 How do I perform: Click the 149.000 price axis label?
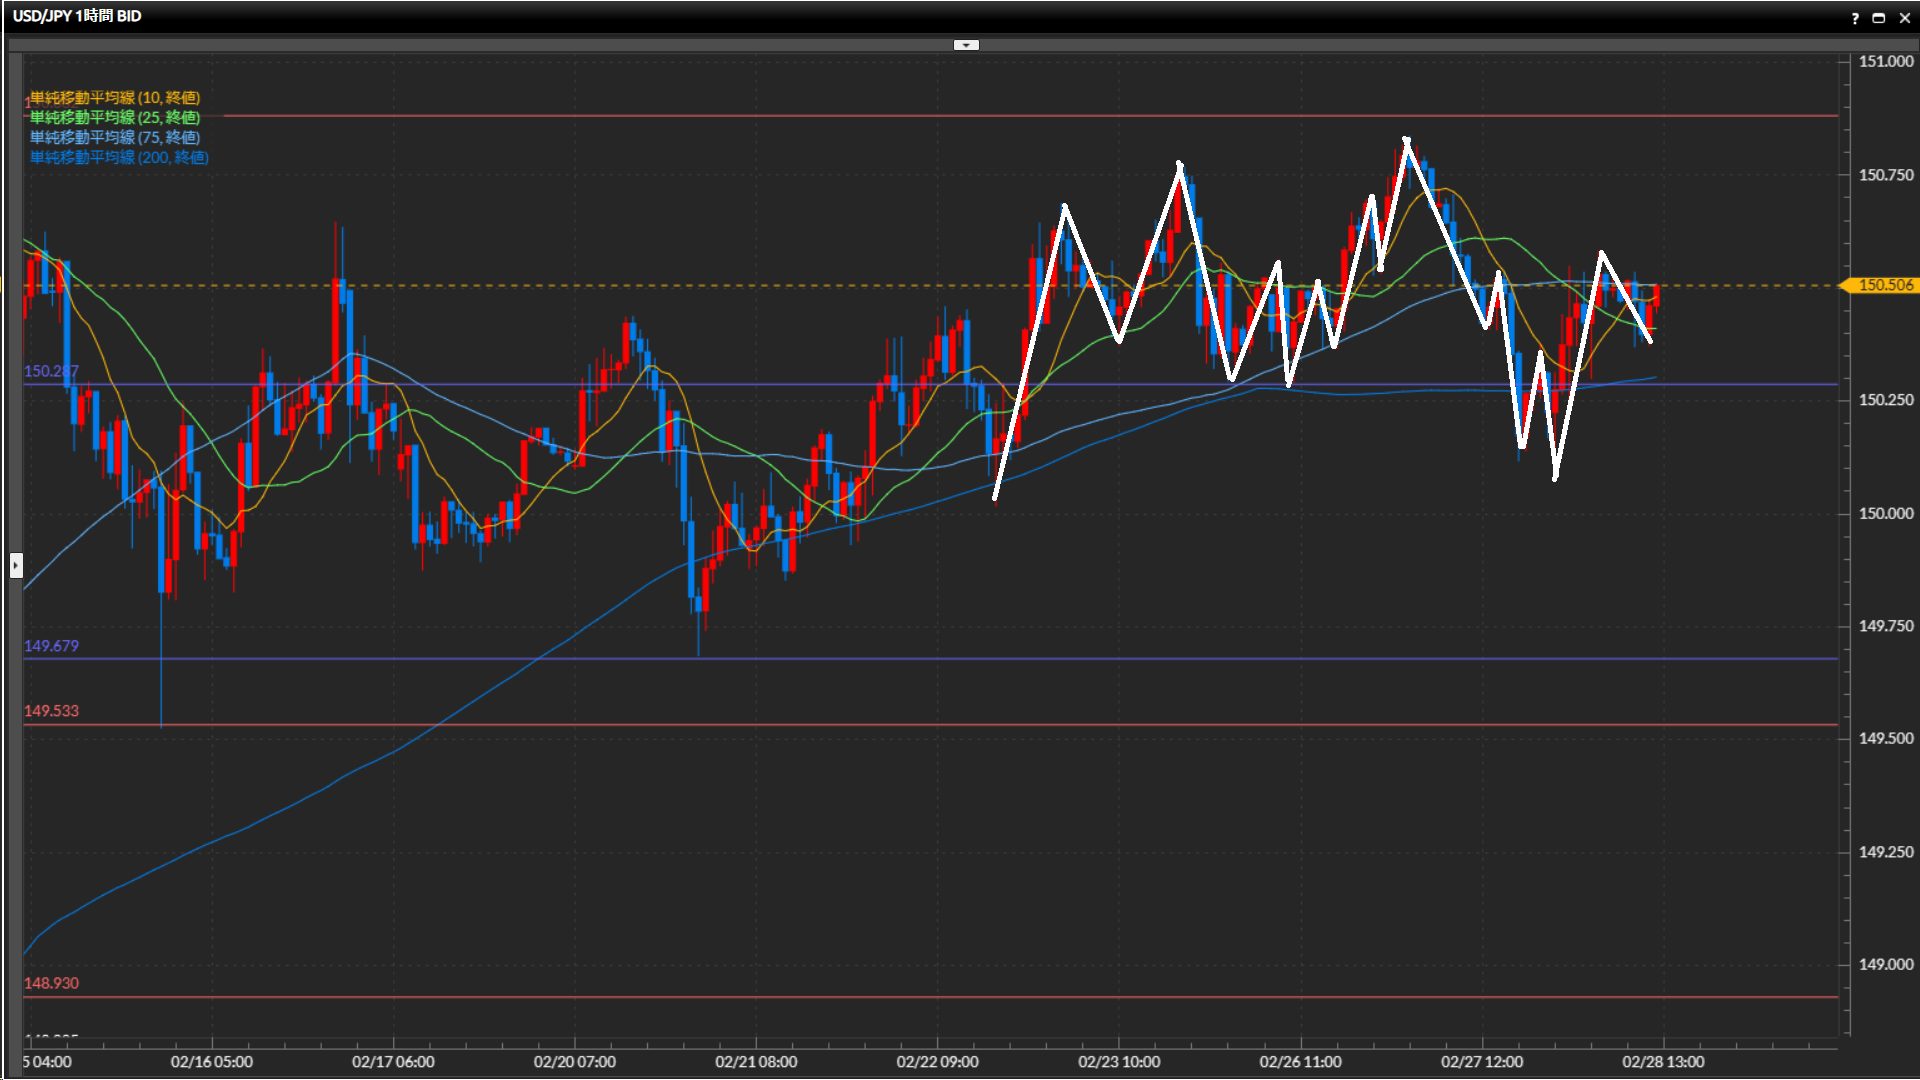[x=1885, y=964]
